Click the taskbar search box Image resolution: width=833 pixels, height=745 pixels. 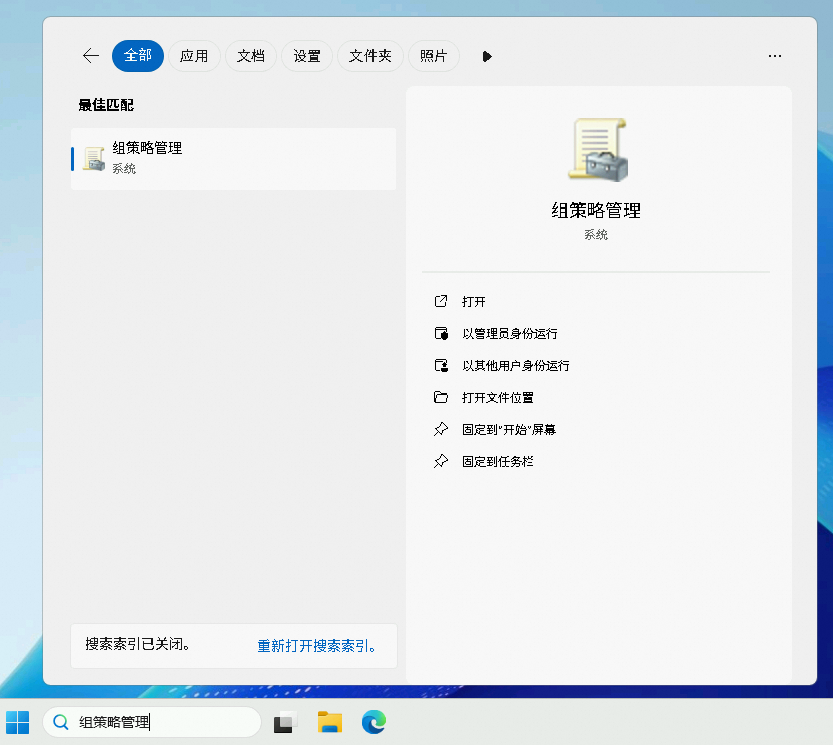click(x=152, y=722)
